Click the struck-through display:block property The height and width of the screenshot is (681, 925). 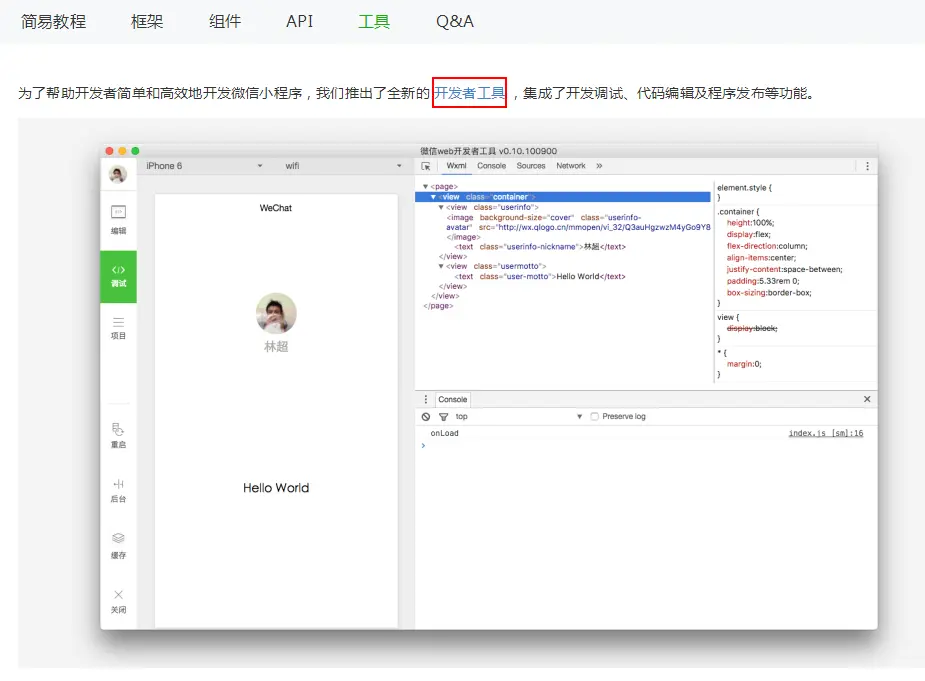coord(752,328)
